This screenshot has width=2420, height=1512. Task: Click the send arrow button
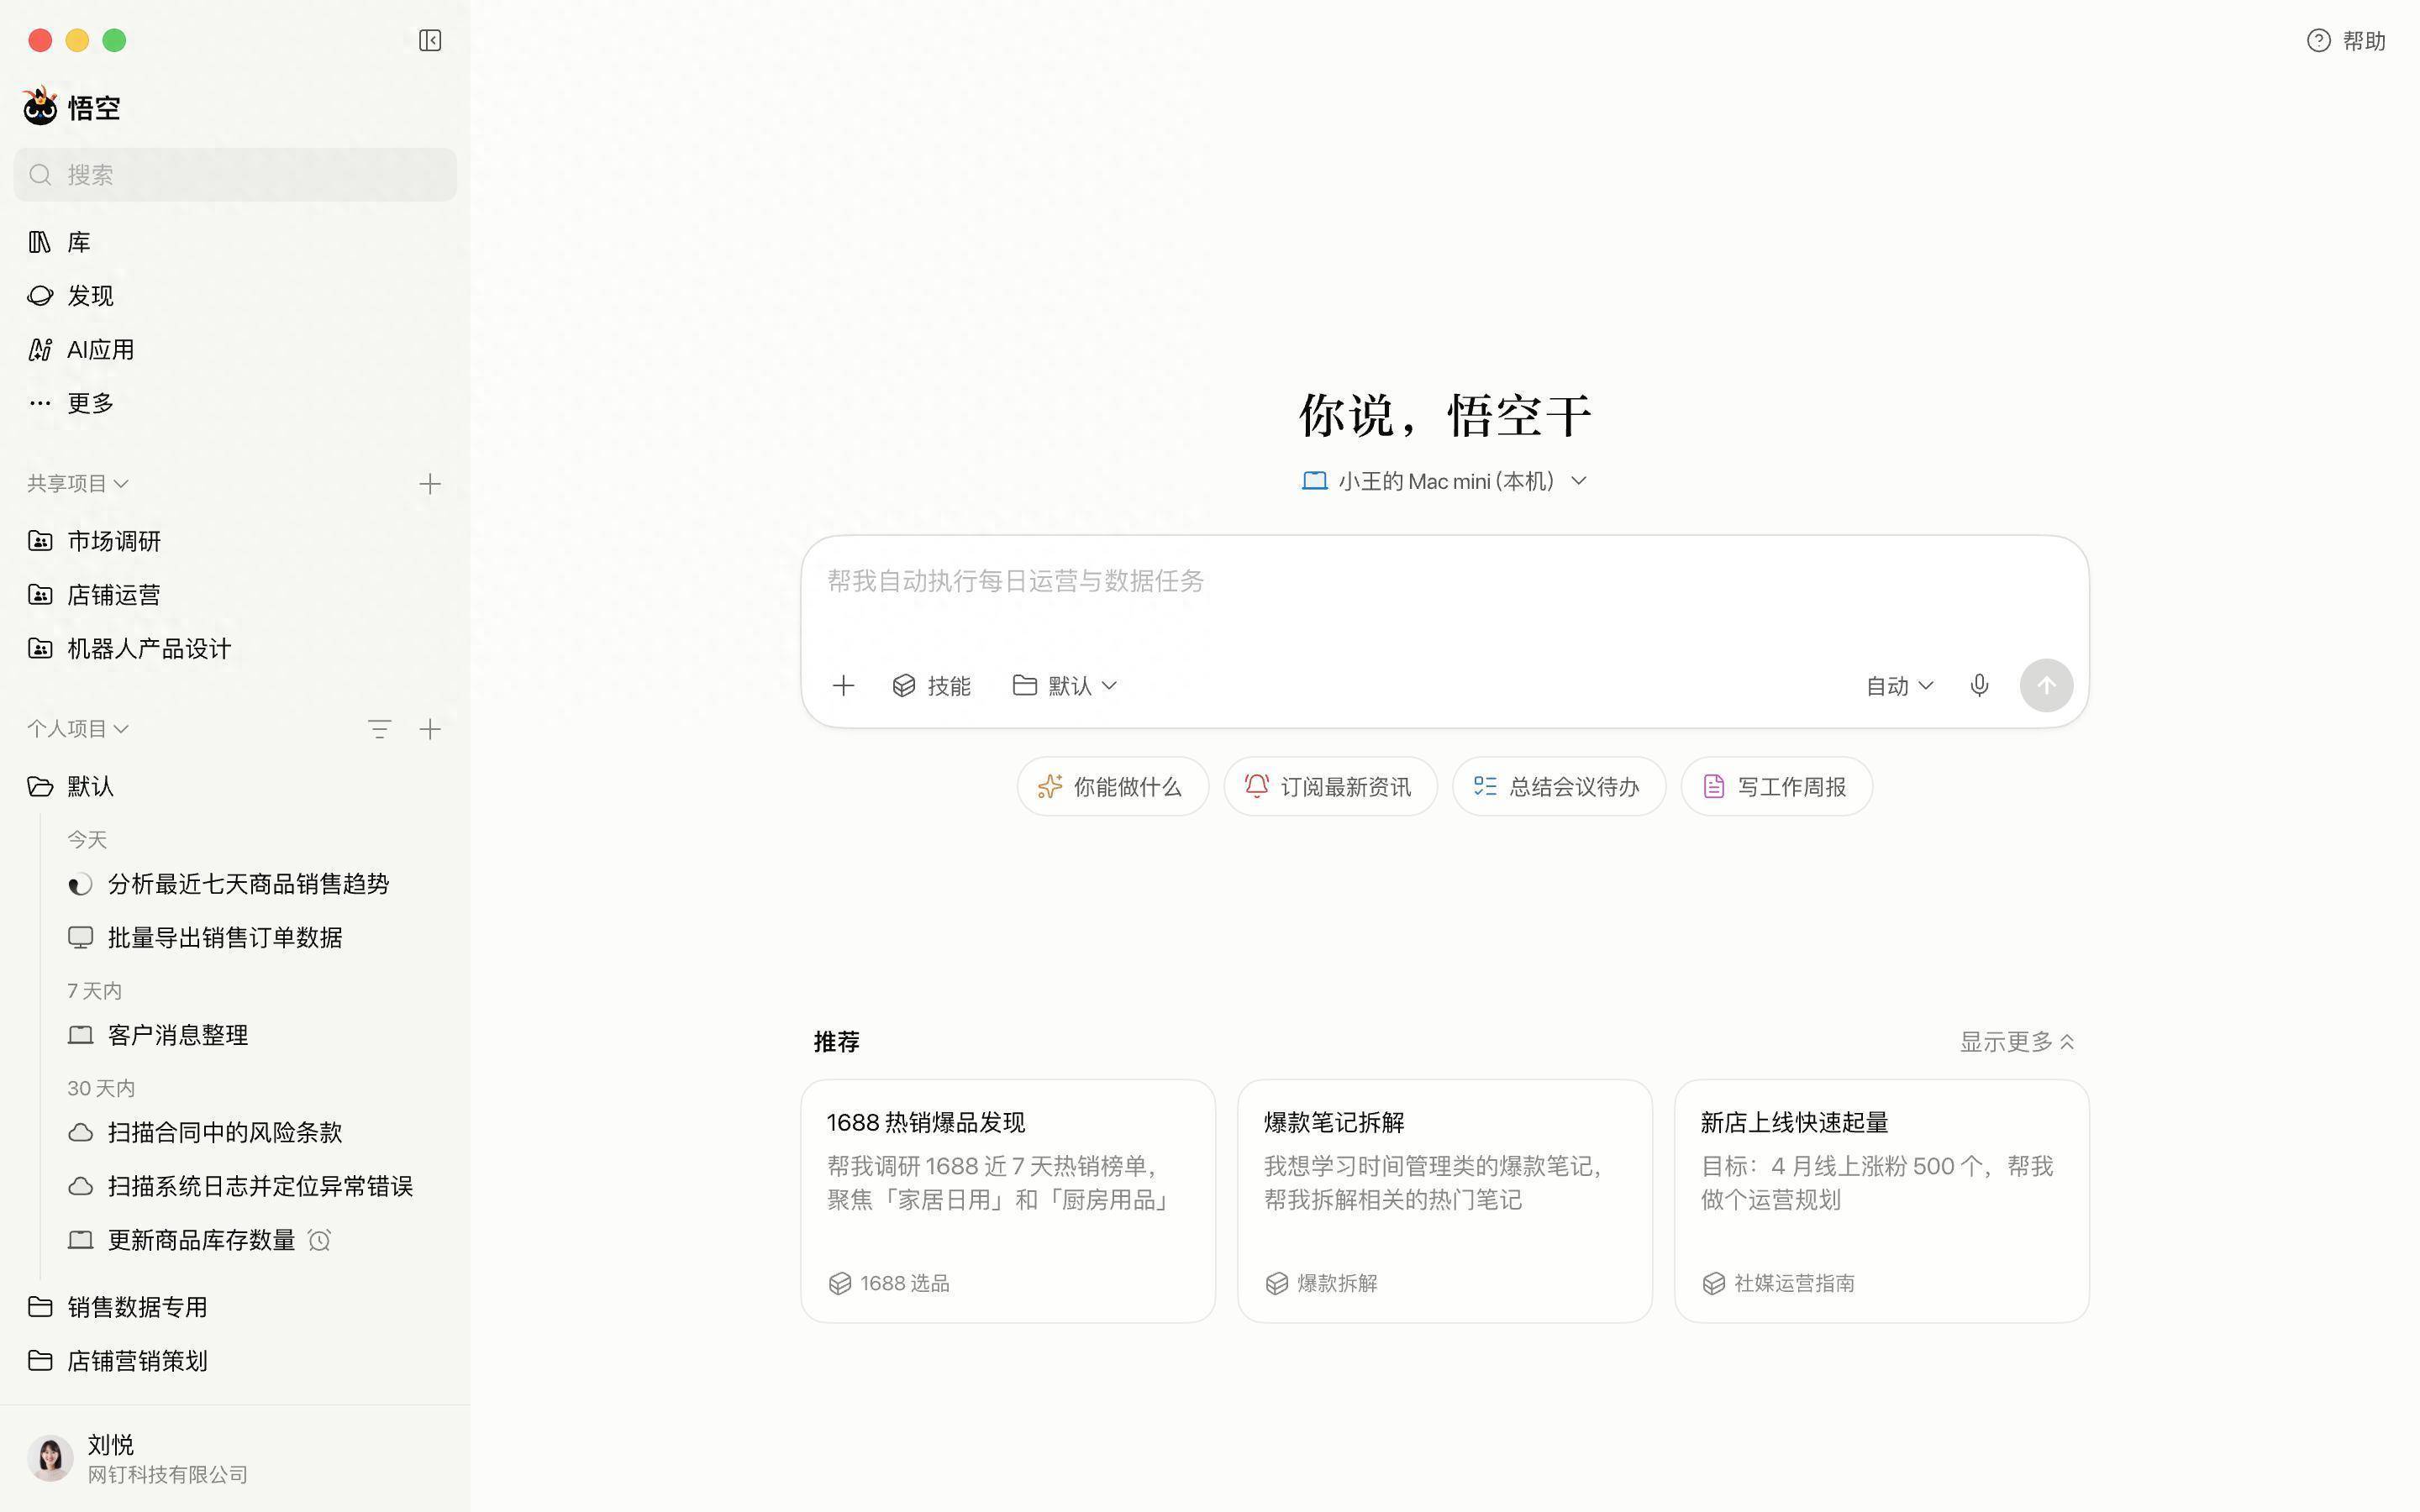[2046, 686]
